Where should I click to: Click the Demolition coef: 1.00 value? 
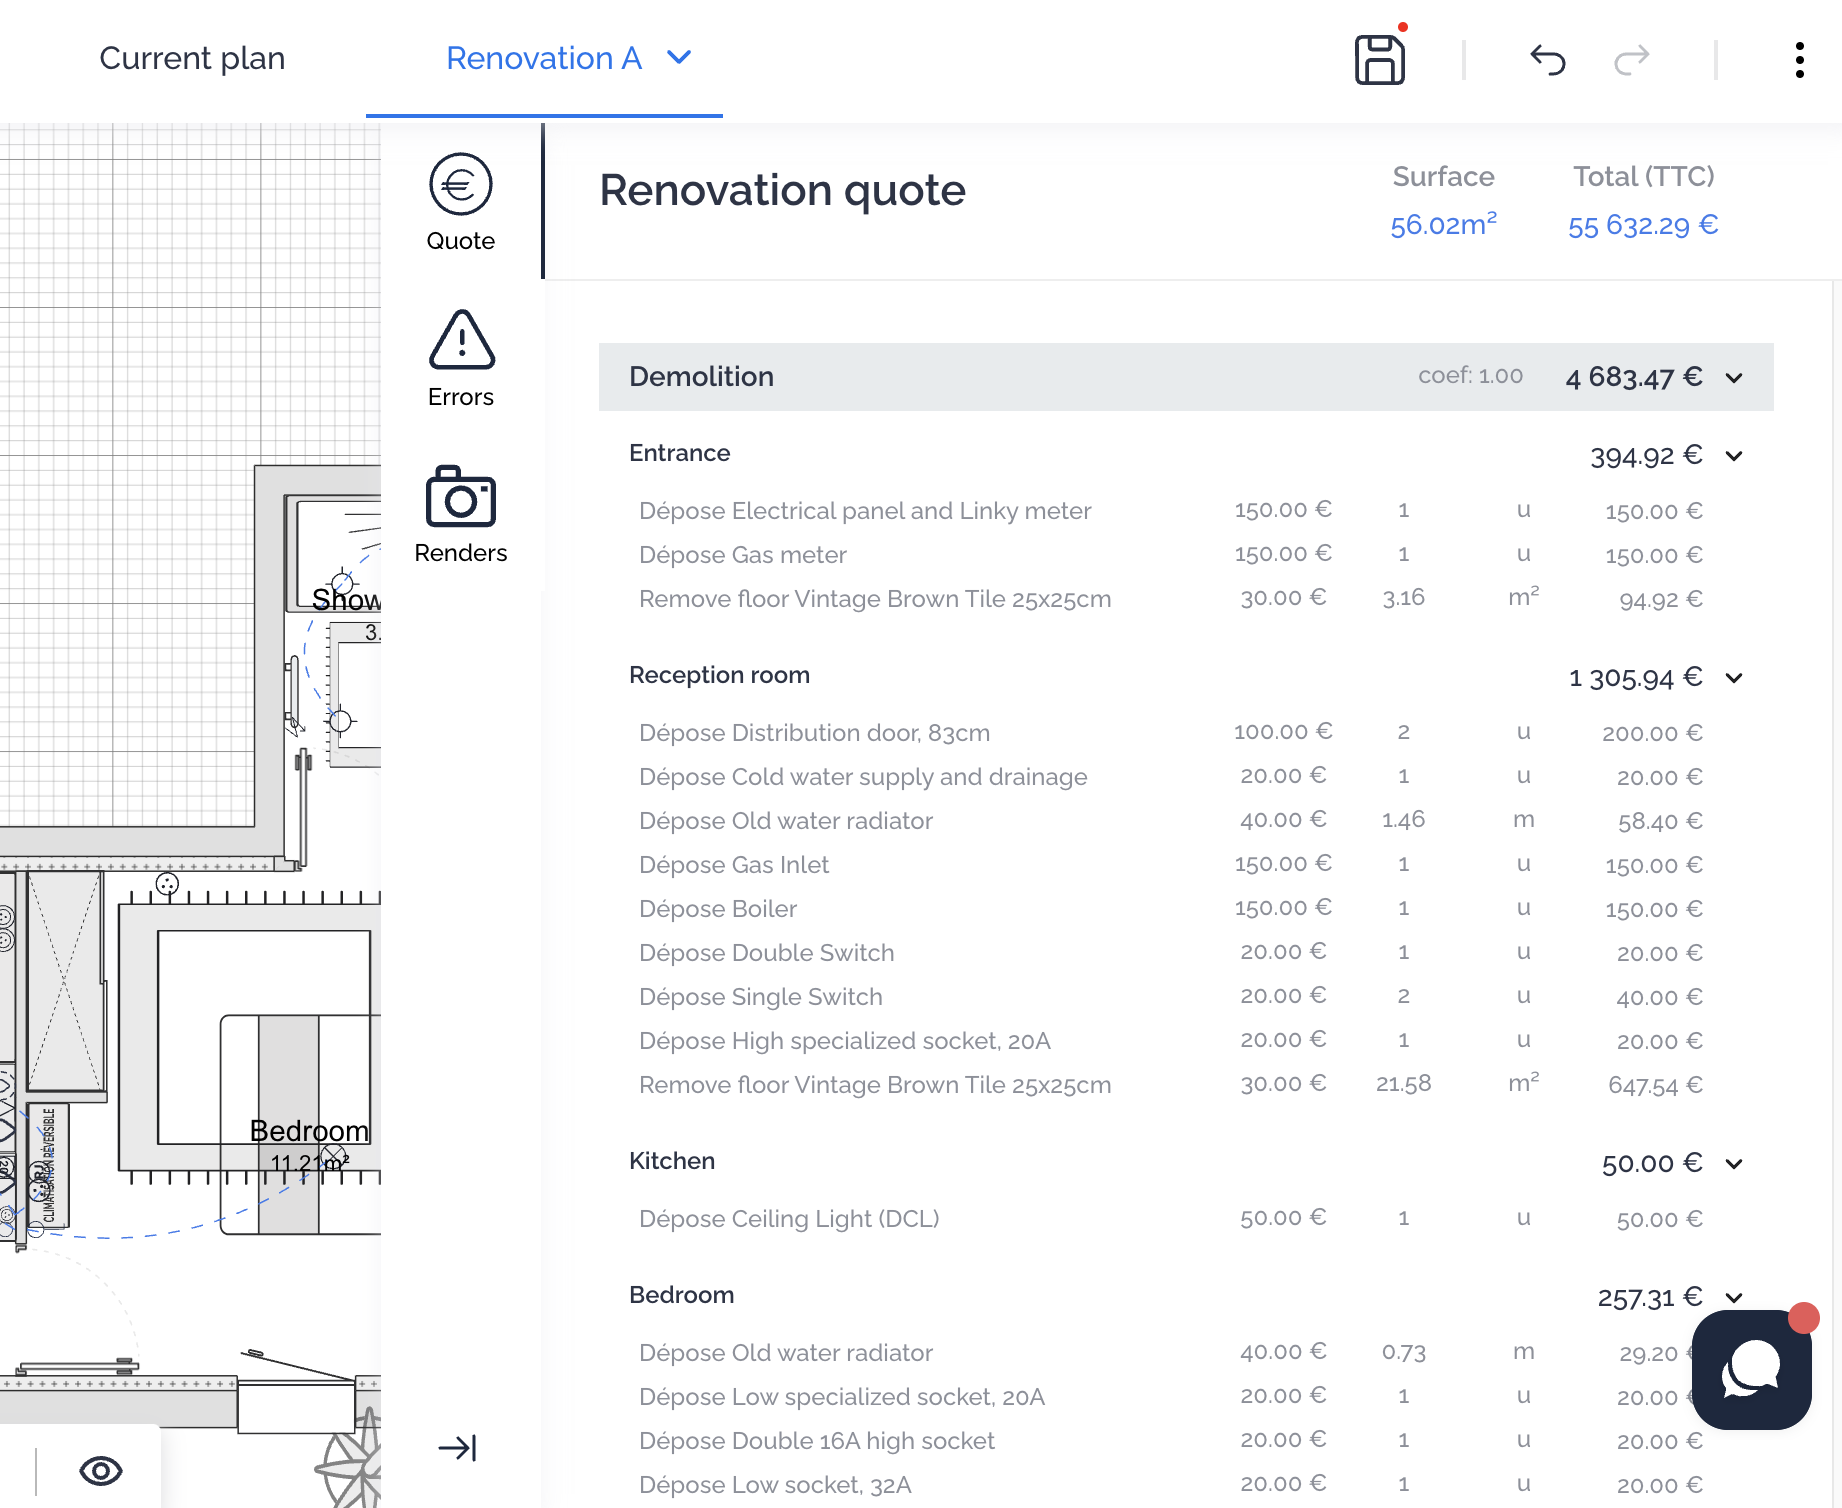pyautogui.click(x=1470, y=376)
